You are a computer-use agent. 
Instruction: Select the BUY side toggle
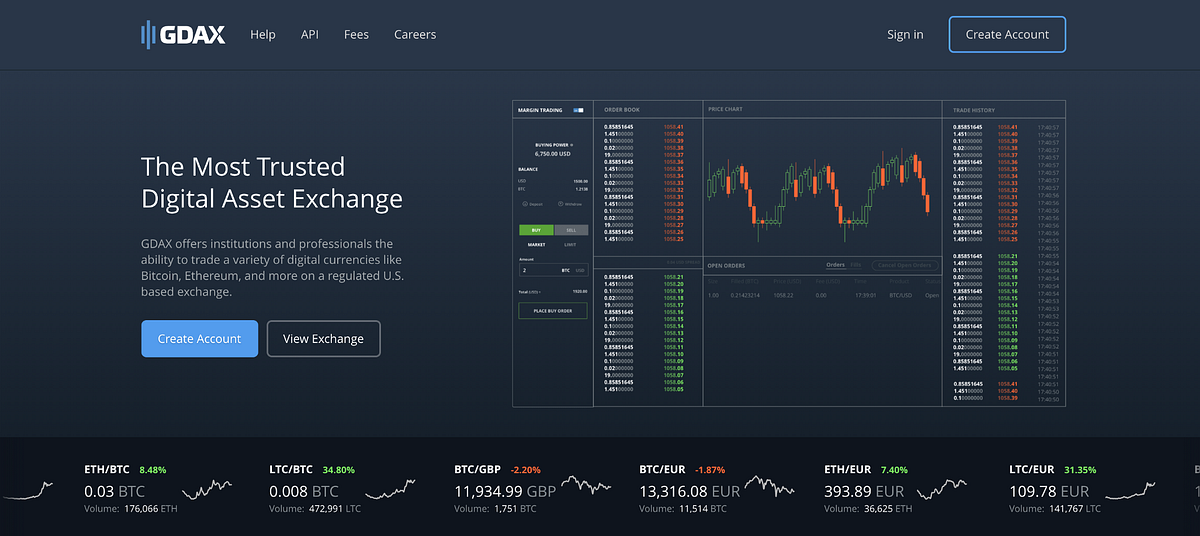coord(536,230)
